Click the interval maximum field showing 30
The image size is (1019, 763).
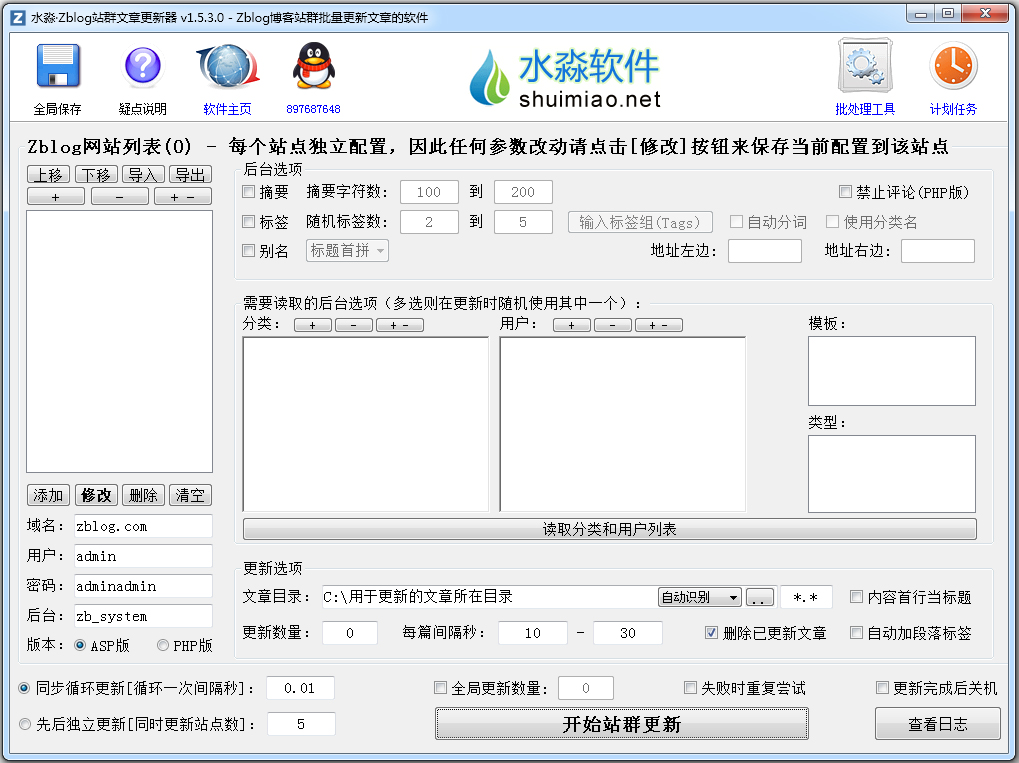(x=628, y=632)
